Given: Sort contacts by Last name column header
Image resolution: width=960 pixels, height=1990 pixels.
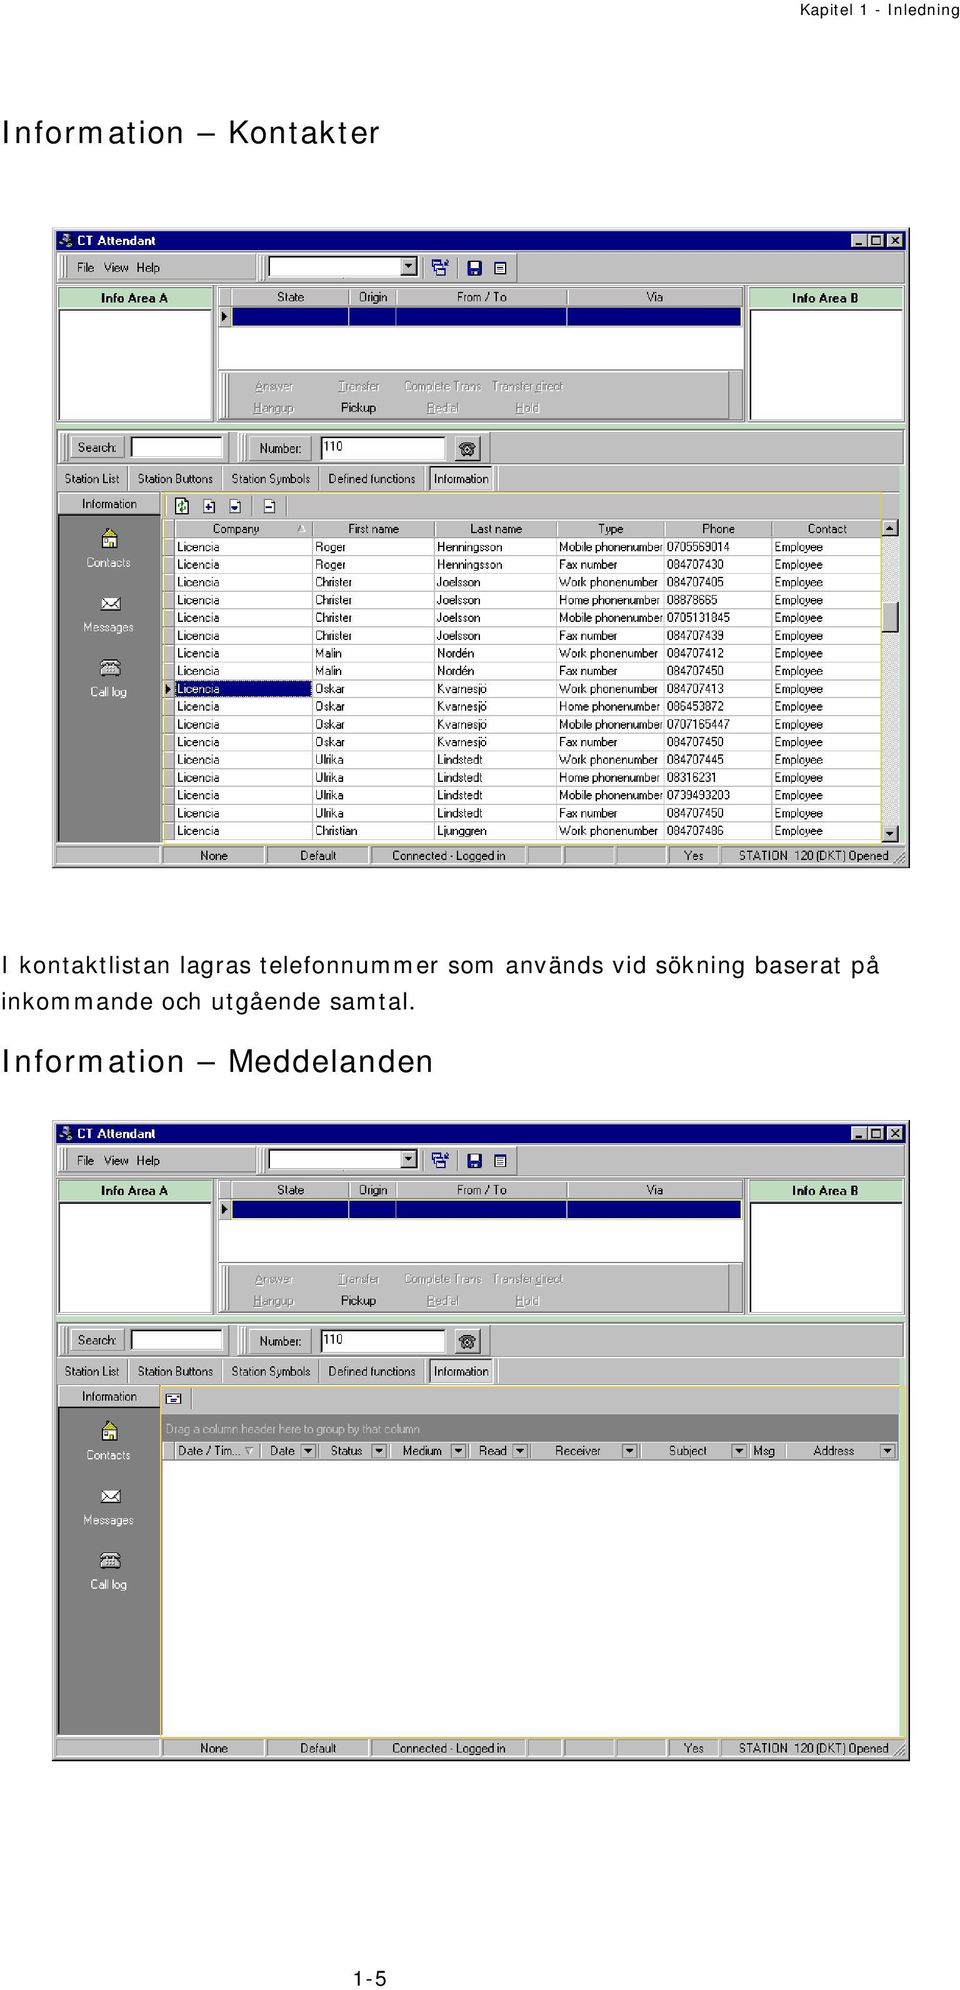Looking at the screenshot, I should pos(496,529).
